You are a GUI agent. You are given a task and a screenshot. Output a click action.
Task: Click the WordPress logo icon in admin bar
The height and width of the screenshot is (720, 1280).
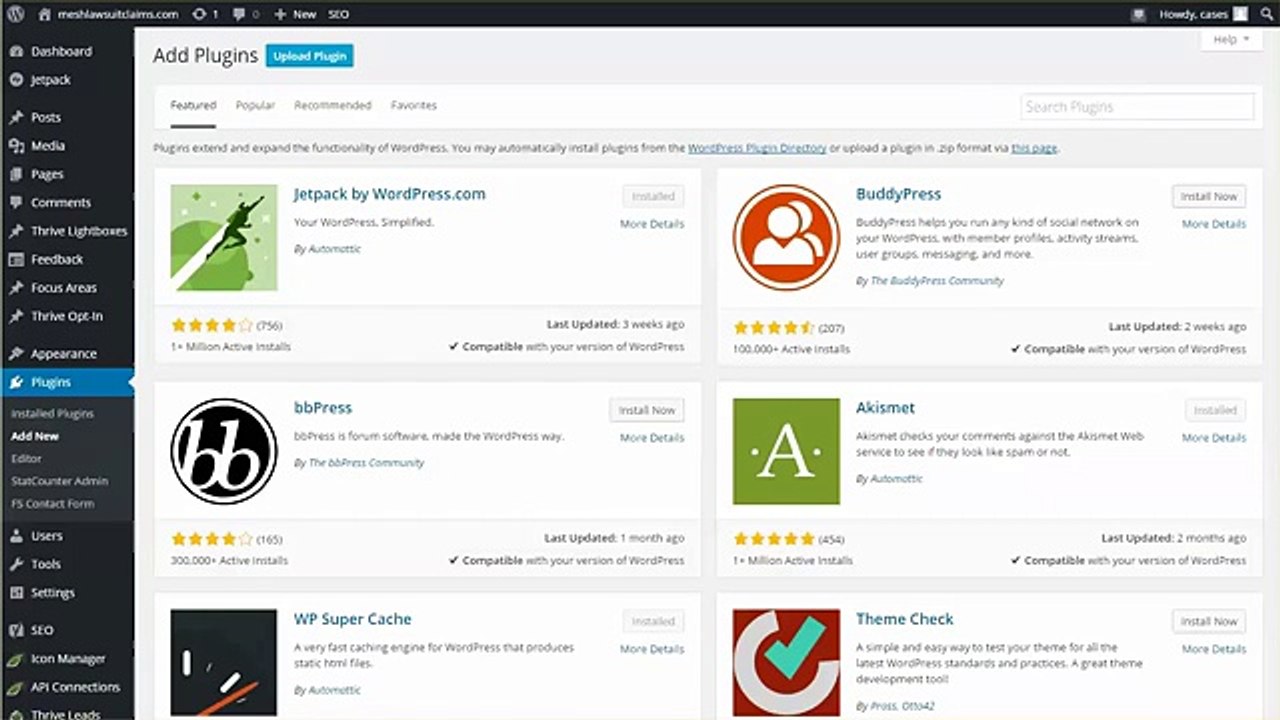click(16, 14)
